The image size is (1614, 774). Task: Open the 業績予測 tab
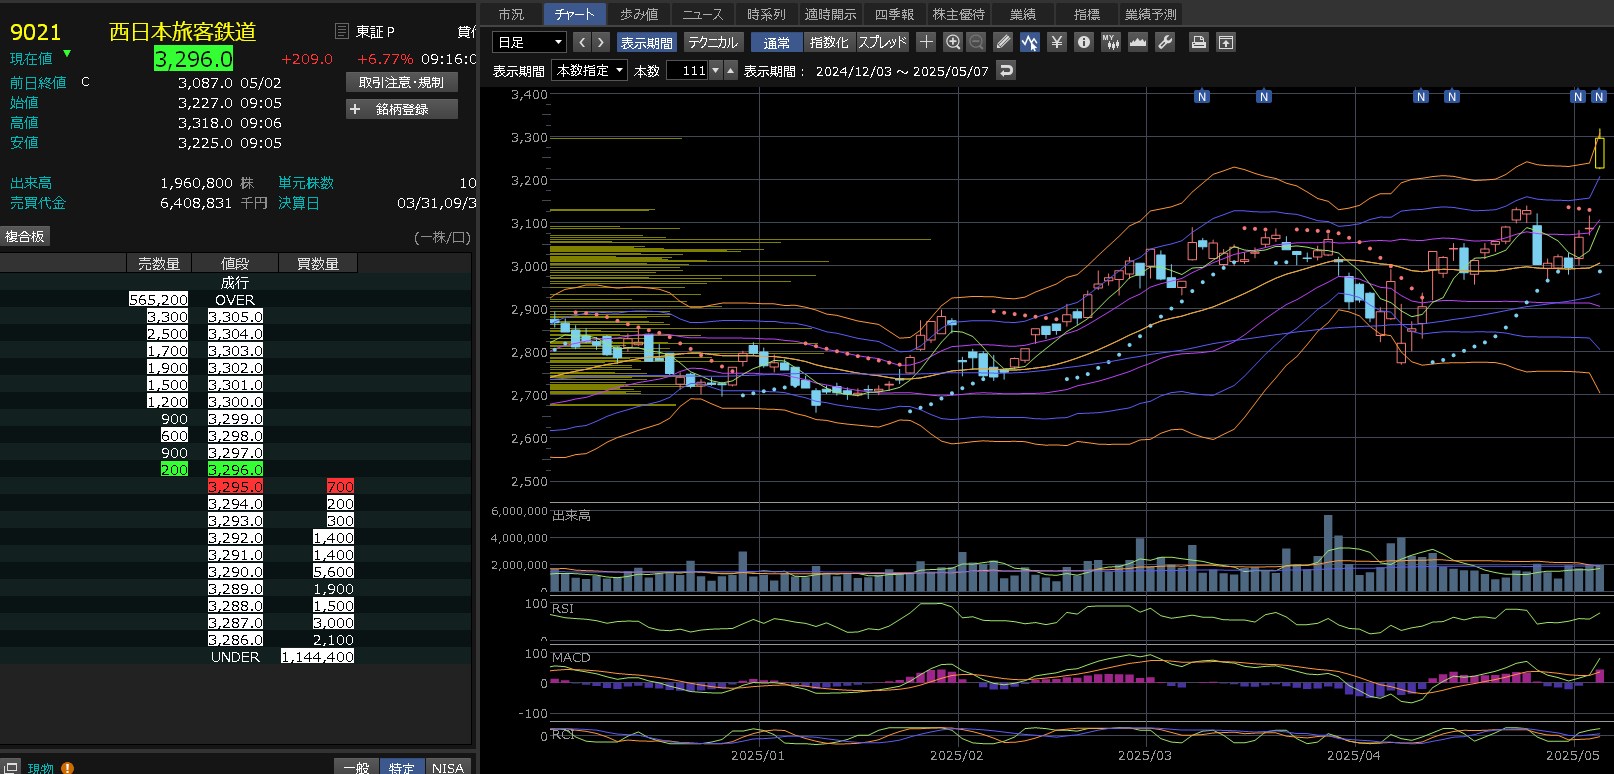[x=1151, y=14]
